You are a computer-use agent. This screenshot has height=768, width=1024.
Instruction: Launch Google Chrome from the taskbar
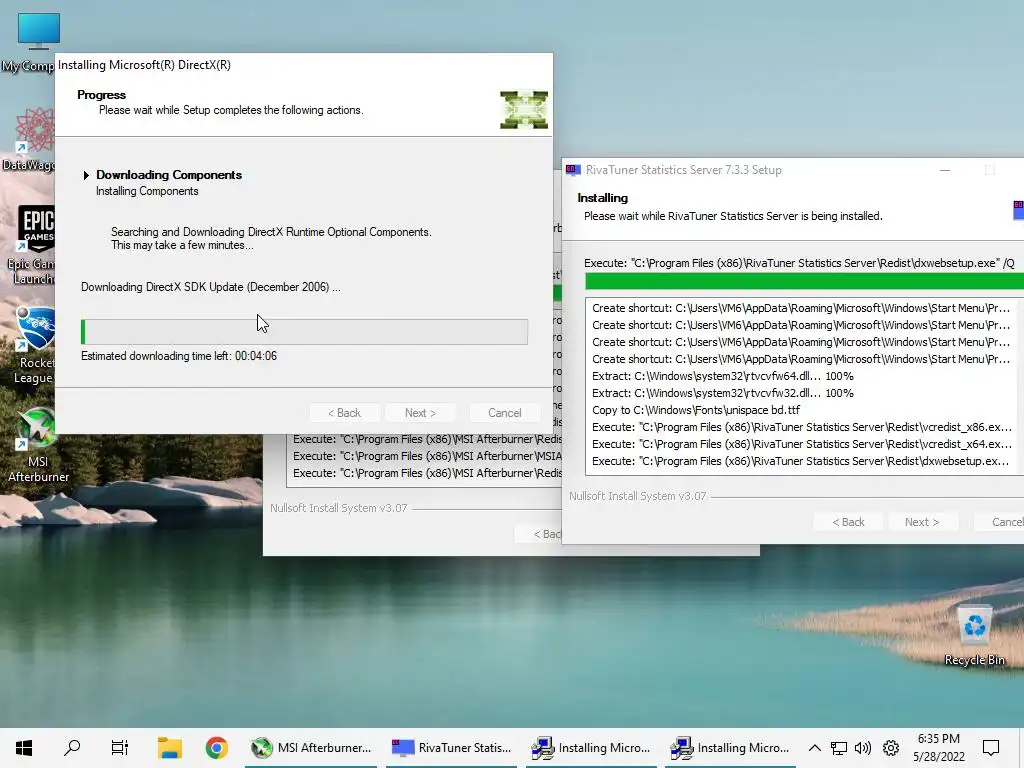pyautogui.click(x=216, y=748)
